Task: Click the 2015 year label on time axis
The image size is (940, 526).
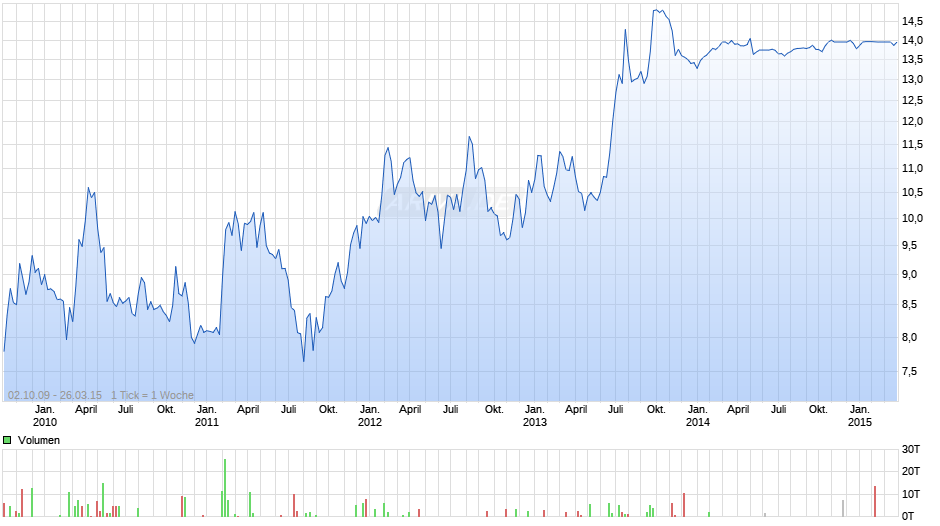Action: click(860, 422)
